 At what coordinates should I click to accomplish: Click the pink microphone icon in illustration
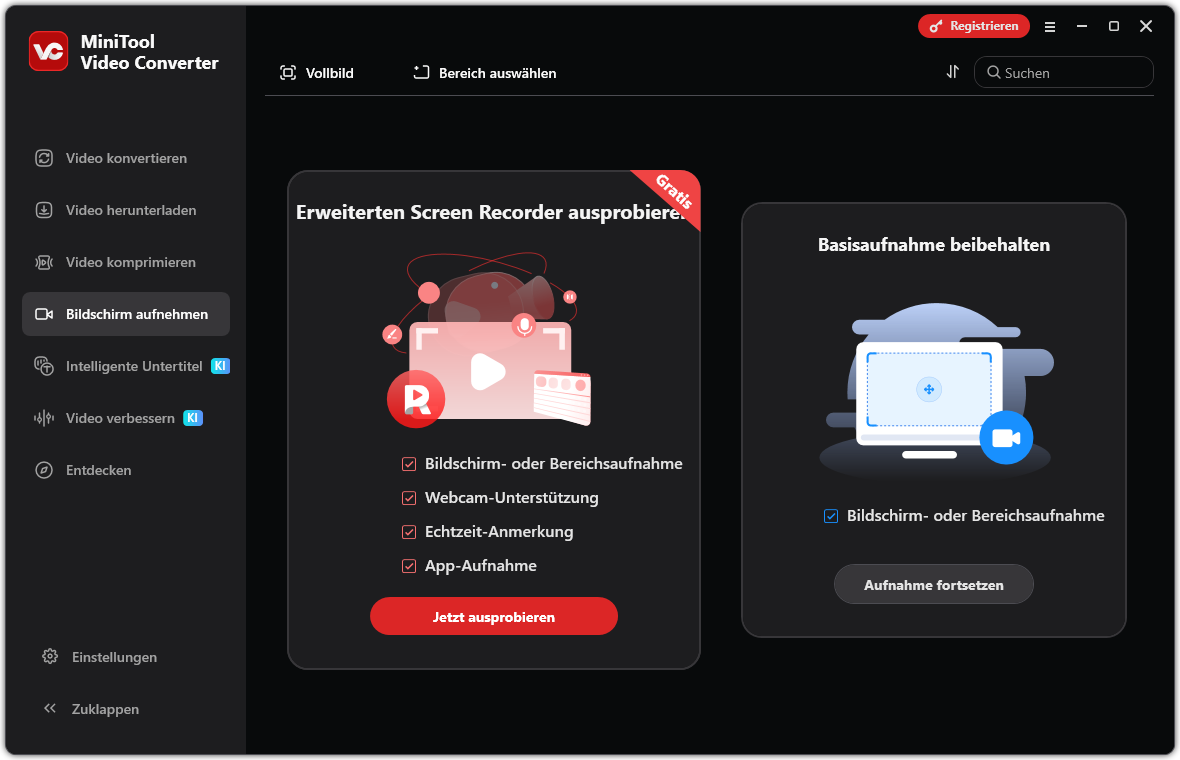[524, 326]
